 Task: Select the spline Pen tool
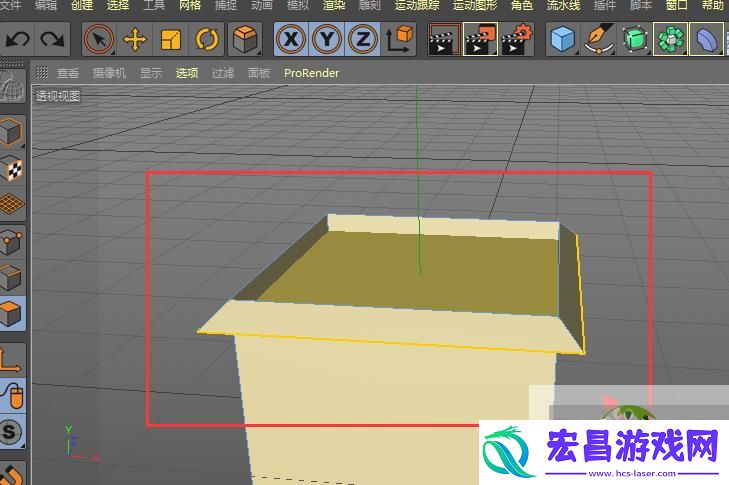pos(599,40)
